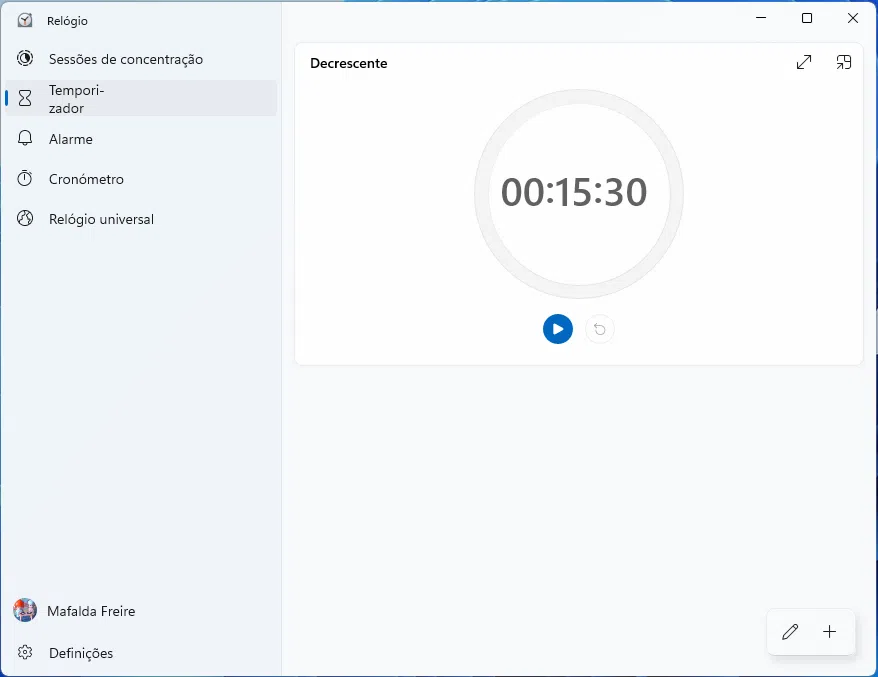This screenshot has width=878, height=677.
Task: Keep the Decrescente timer on top
Action: pyautogui.click(x=843, y=62)
